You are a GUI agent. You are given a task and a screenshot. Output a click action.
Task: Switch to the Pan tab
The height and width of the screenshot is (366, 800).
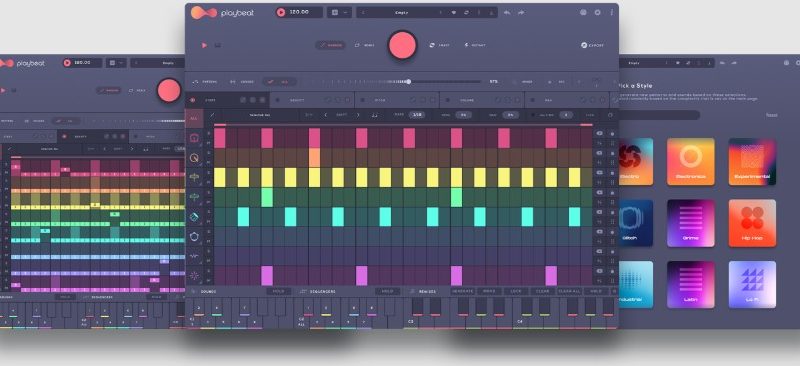[566, 100]
